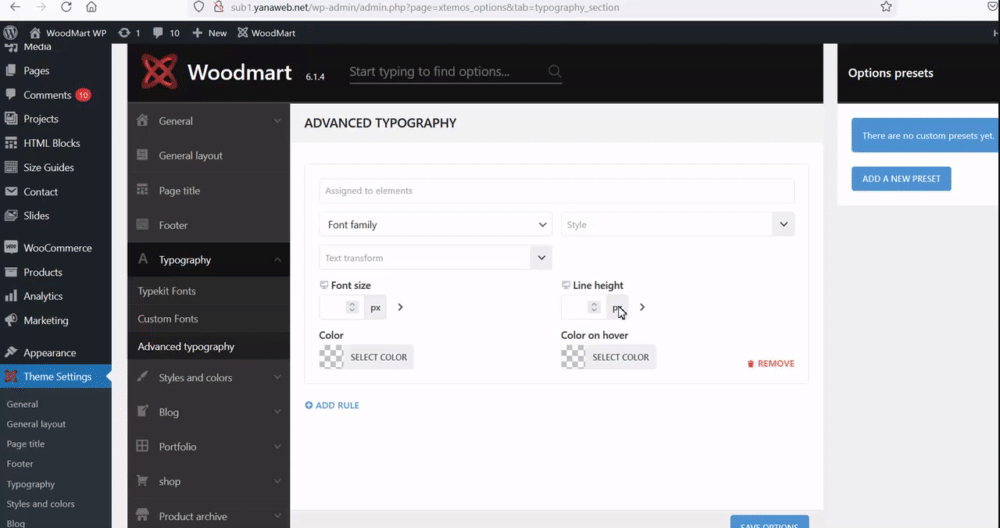The height and width of the screenshot is (528, 1000).
Task: Click ADD A NEW PRESET button
Action: click(x=901, y=179)
